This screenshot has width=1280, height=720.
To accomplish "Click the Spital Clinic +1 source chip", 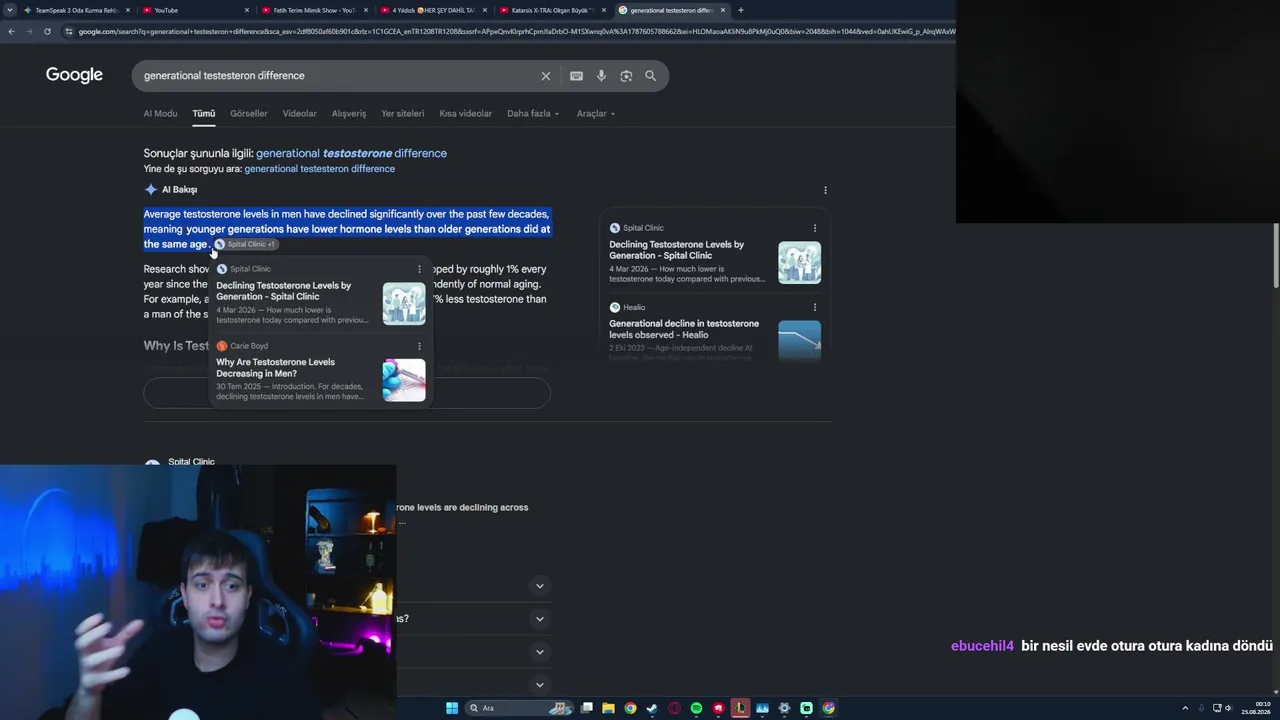I will (x=245, y=244).
